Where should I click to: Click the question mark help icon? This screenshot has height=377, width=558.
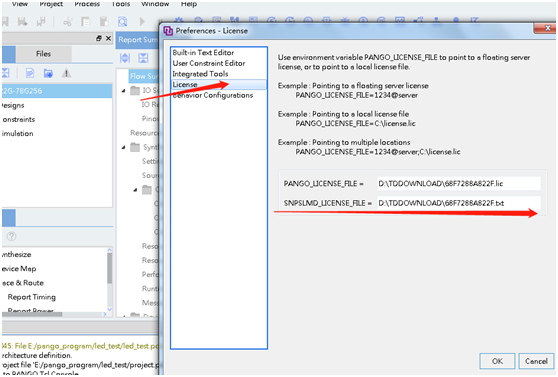pos(11,236)
